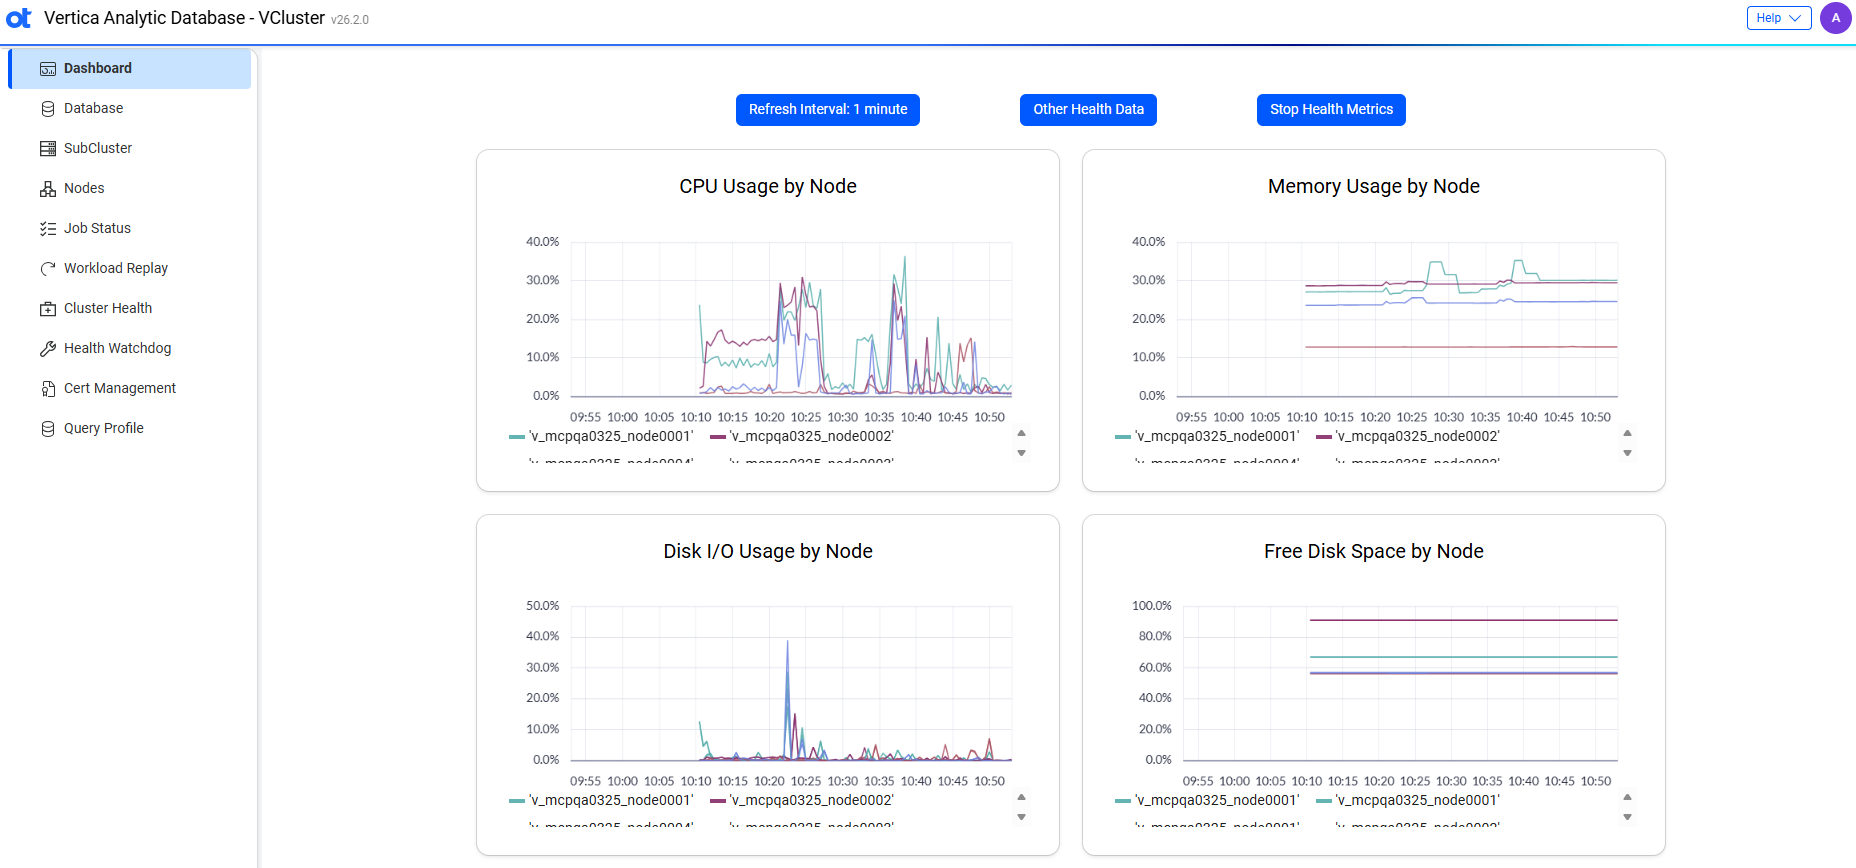Screen dimensions: 1856x868
Task: Click the Free Disk Space by Node title
Action: (x=1374, y=551)
